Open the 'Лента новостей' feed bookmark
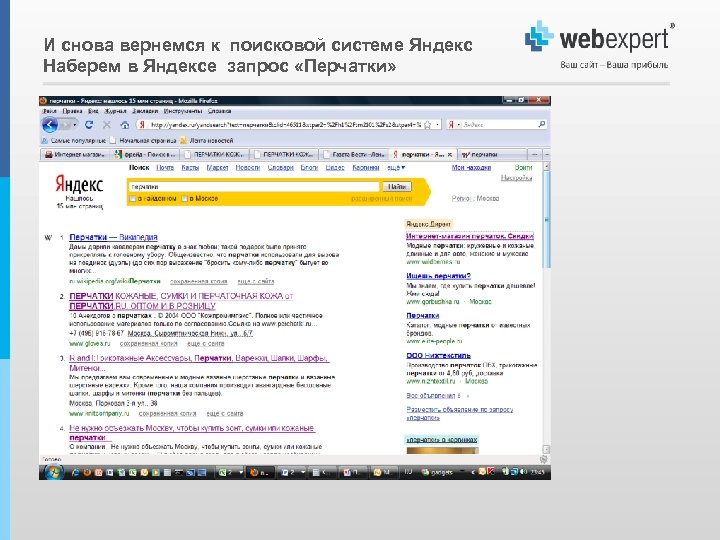Screen dimensions: 720x540 click(207, 141)
